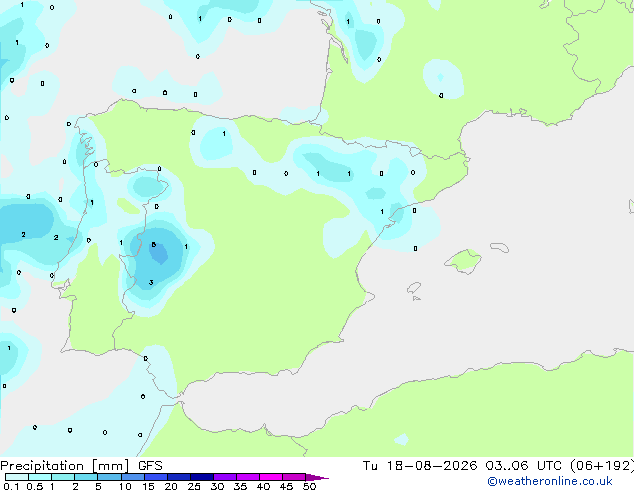
Task: Select the 45–50 mm legend color swatch
Action: point(294,477)
